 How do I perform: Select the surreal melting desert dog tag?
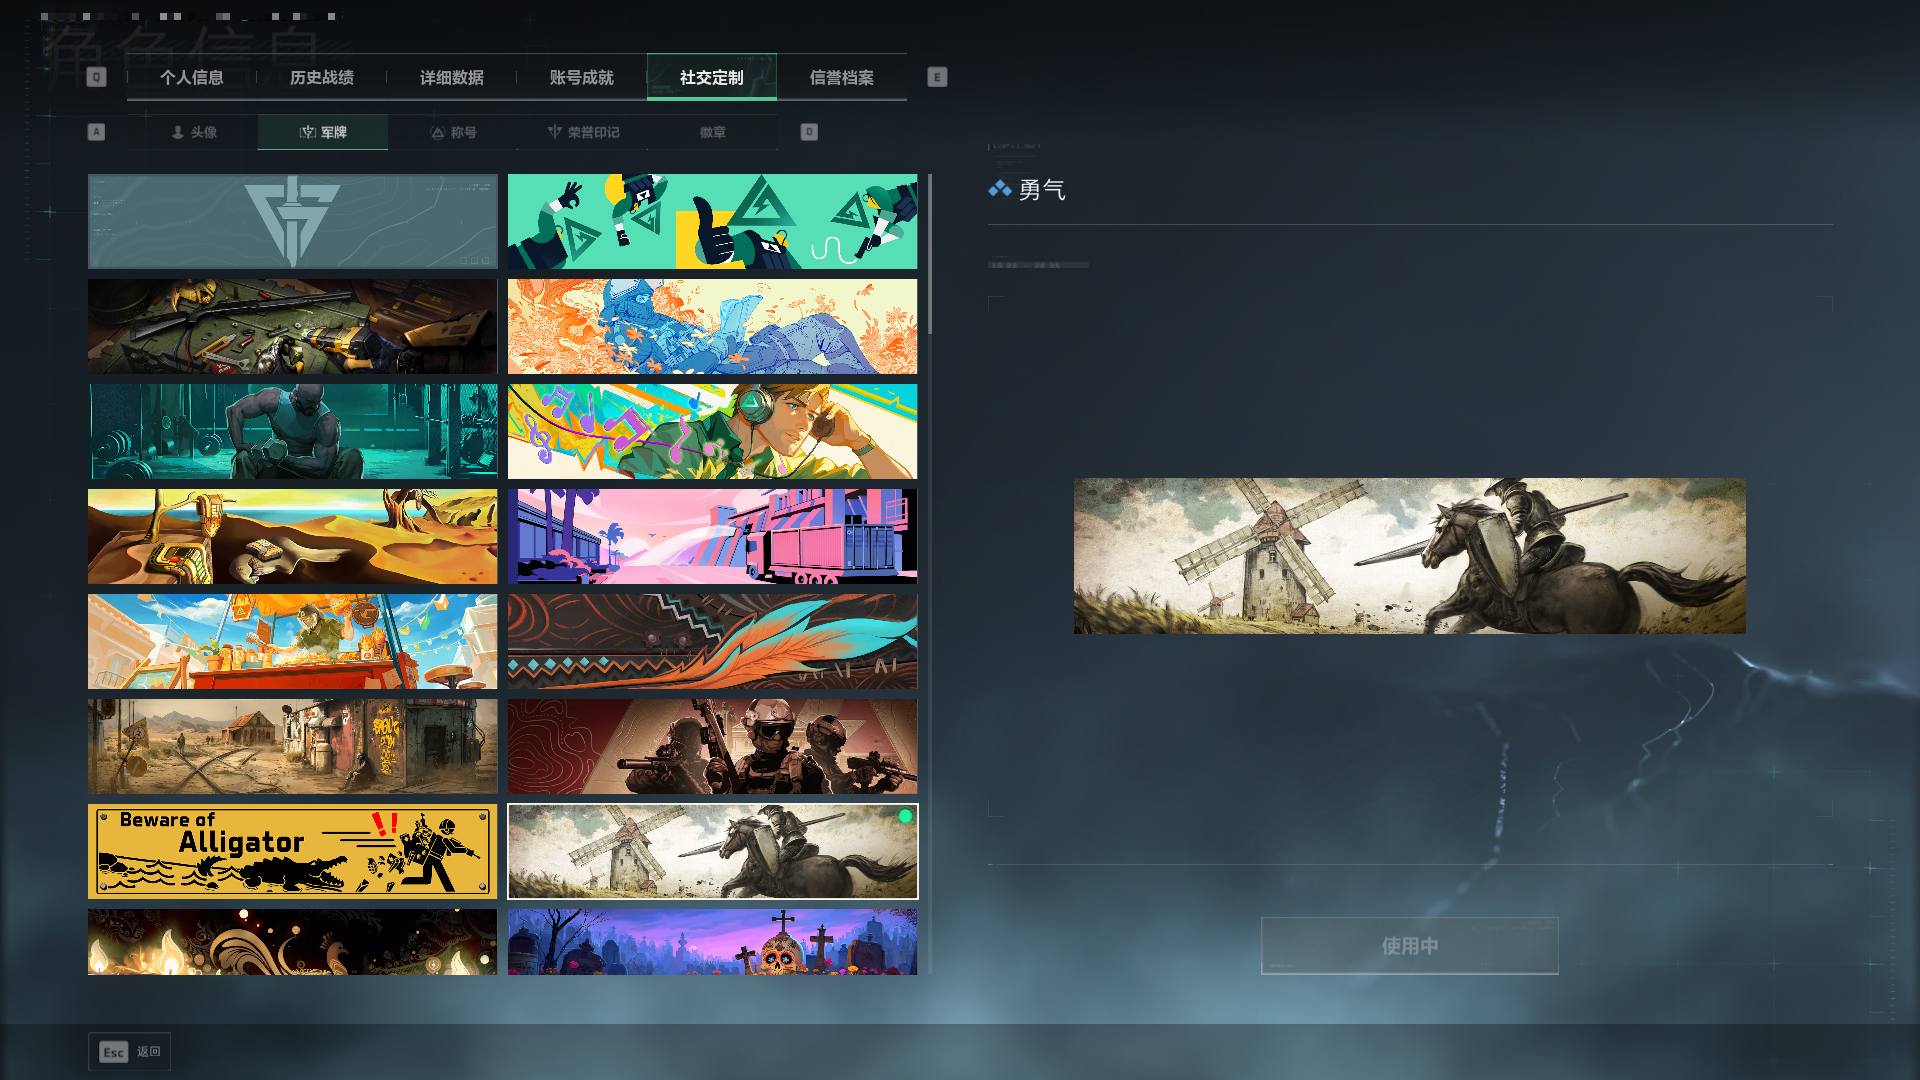pyautogui.click(x=293, y=537)
